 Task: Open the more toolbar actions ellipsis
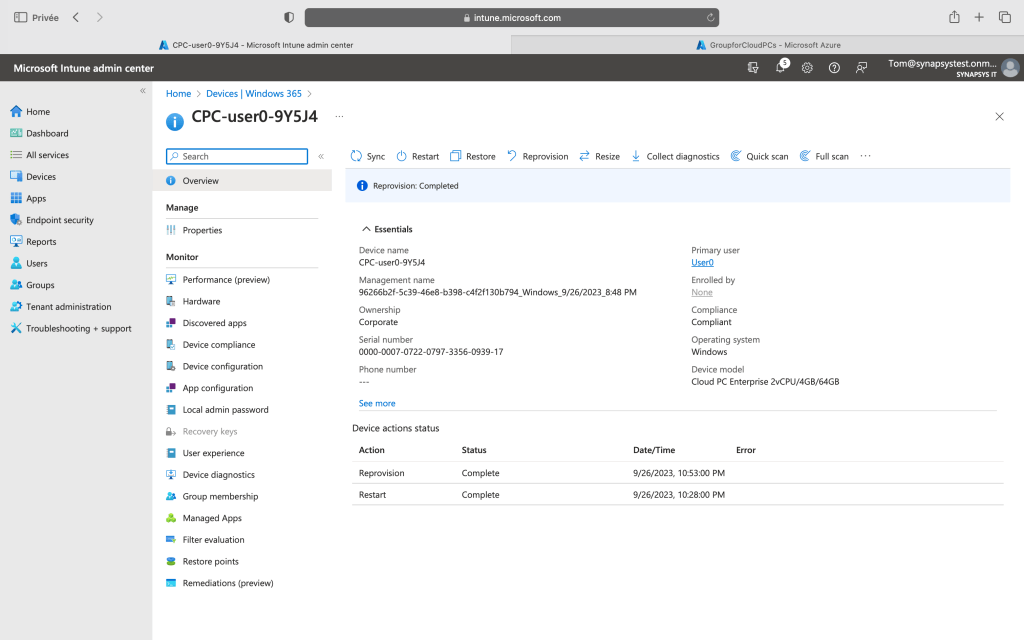(865, 156)
